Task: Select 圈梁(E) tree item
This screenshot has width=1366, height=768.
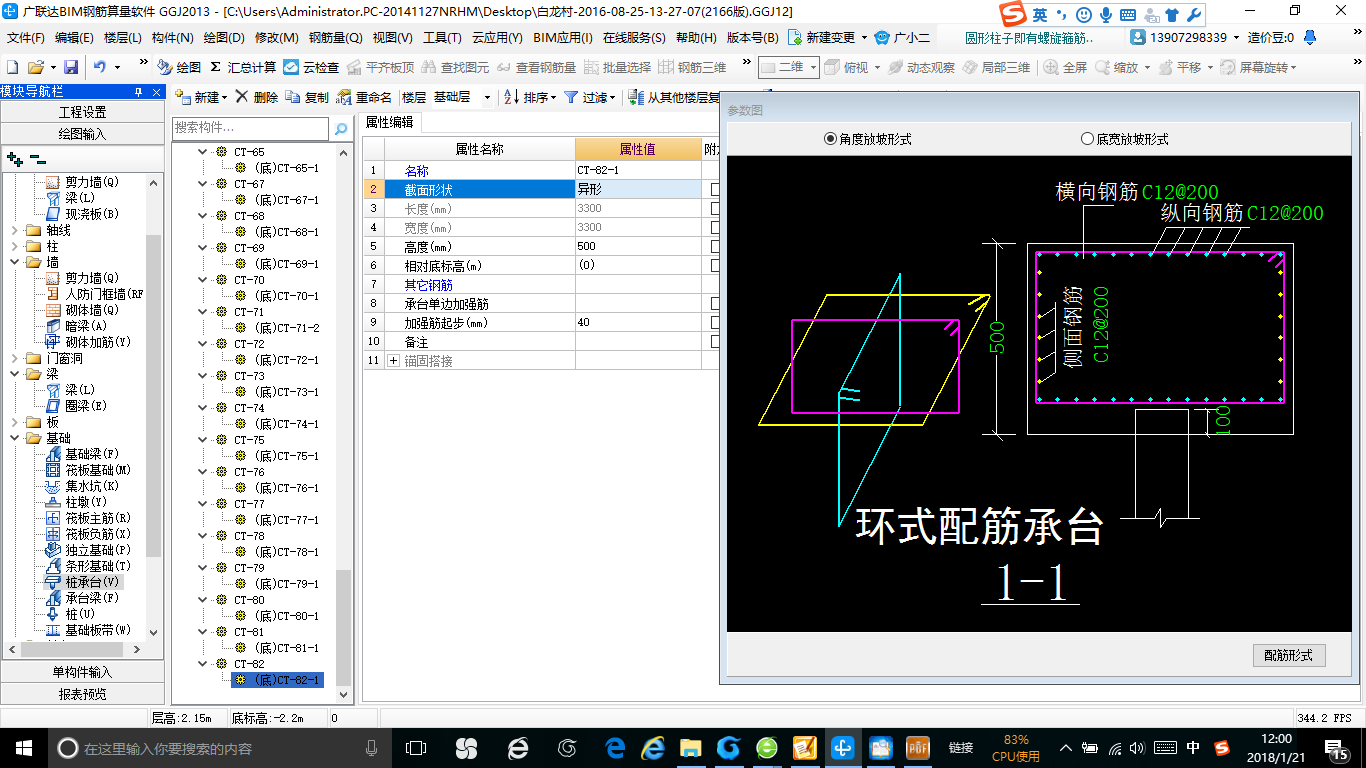Action: point(76,406)
